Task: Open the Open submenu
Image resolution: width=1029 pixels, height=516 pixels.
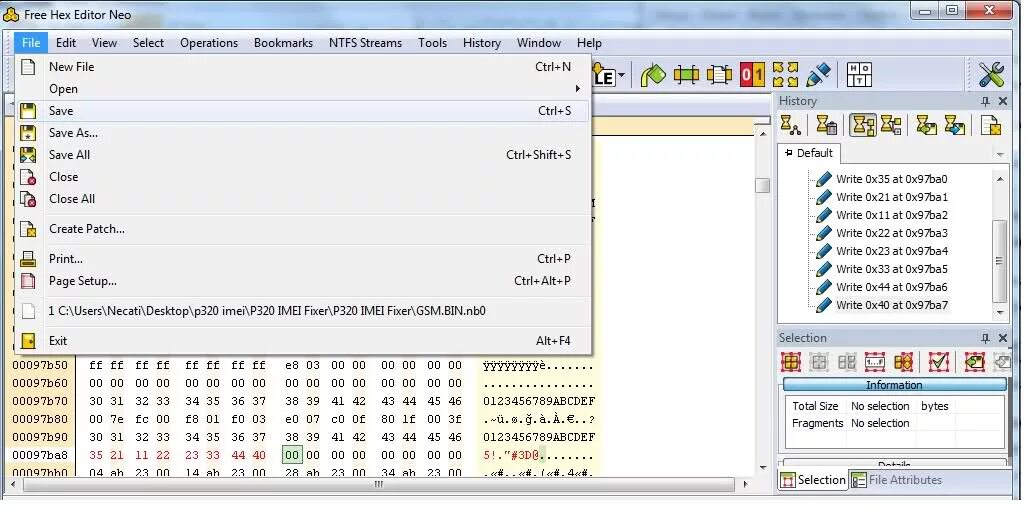Action: (303, 89)
